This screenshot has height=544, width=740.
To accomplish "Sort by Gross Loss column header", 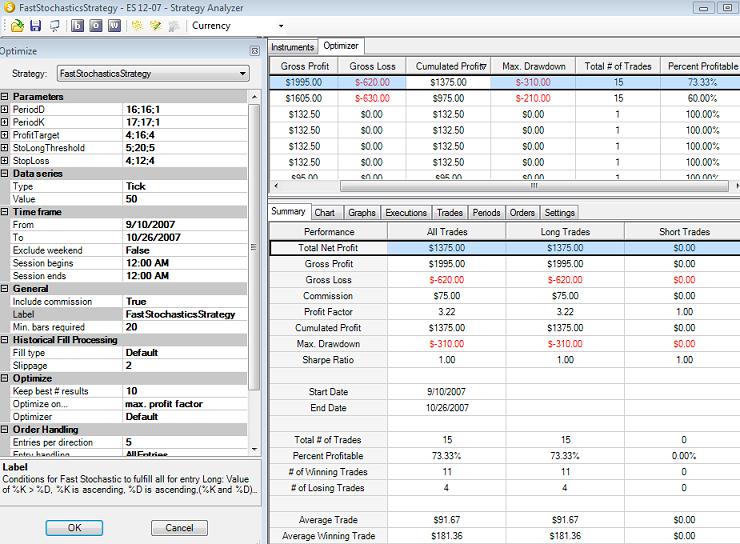I will [x=372, y=67].
